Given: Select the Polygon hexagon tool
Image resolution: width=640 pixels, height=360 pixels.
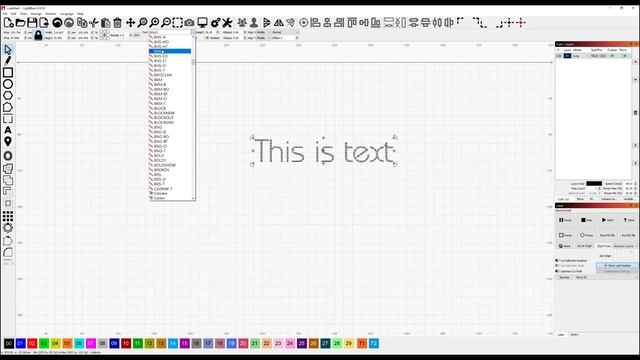Looking at the screenshot, I should coord(8,96).
